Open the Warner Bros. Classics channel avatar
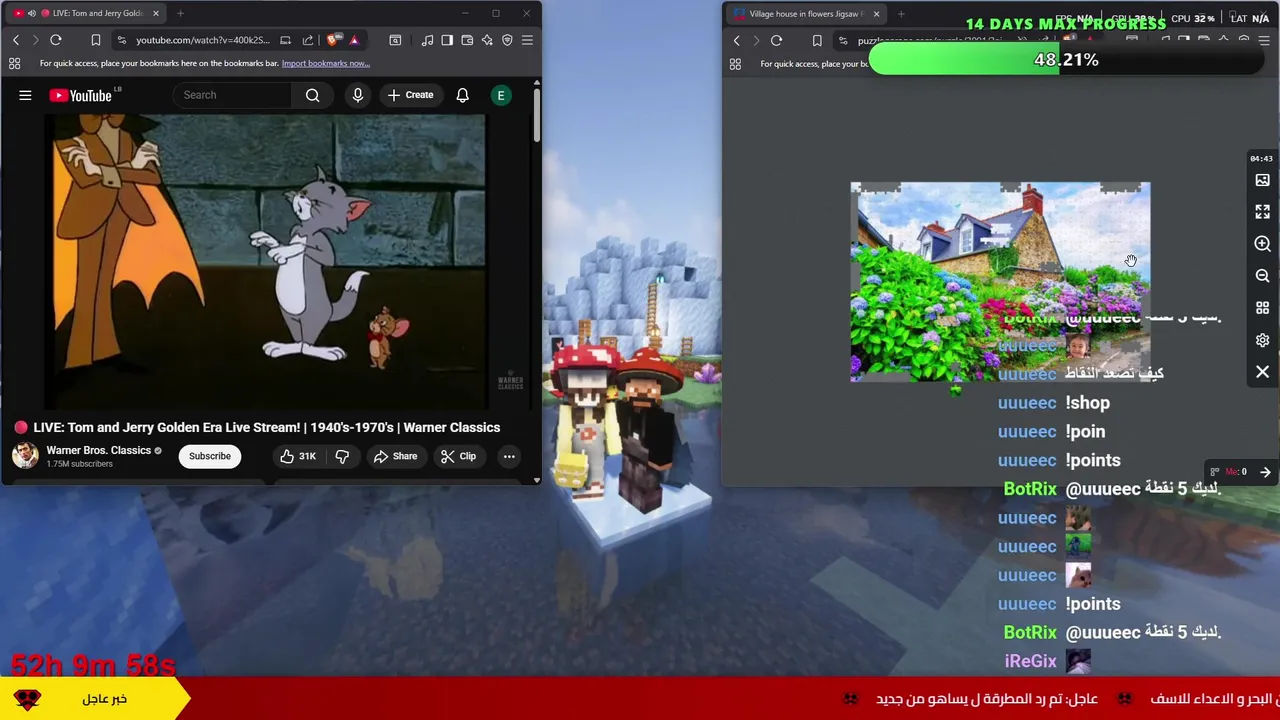Screen dimensions: 1280x720 [25, 455]
